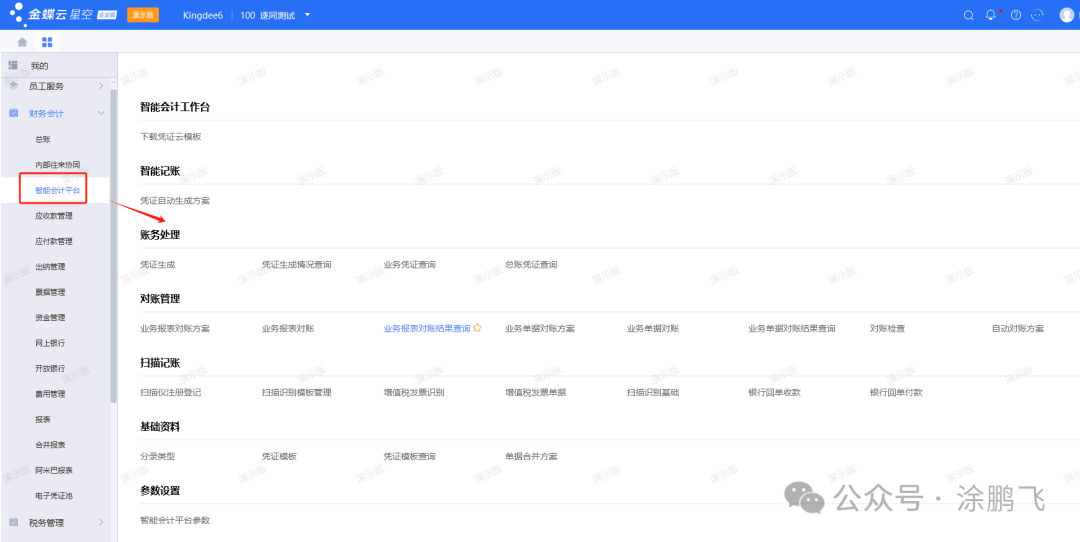The width and height of the screenshot is (1080, 542).
Task: Click the user avatar icon
Action: click(x=1066, y=15)
